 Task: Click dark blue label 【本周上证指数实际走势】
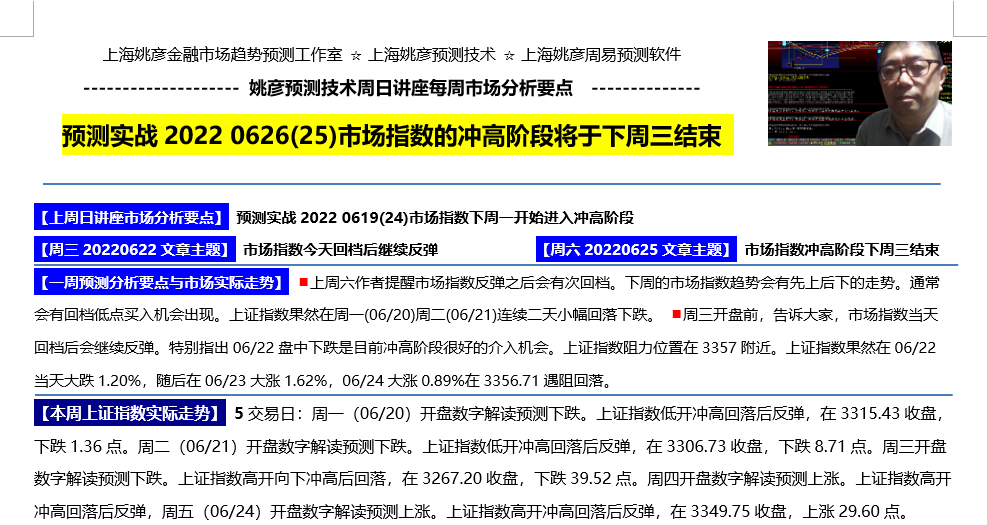click(130, 414)
